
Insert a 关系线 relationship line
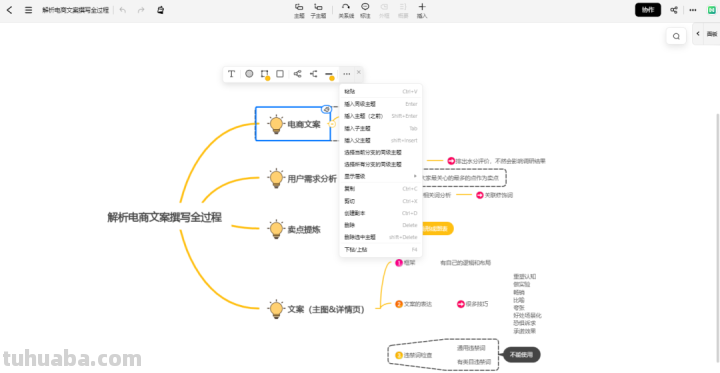tap(346, 11)
